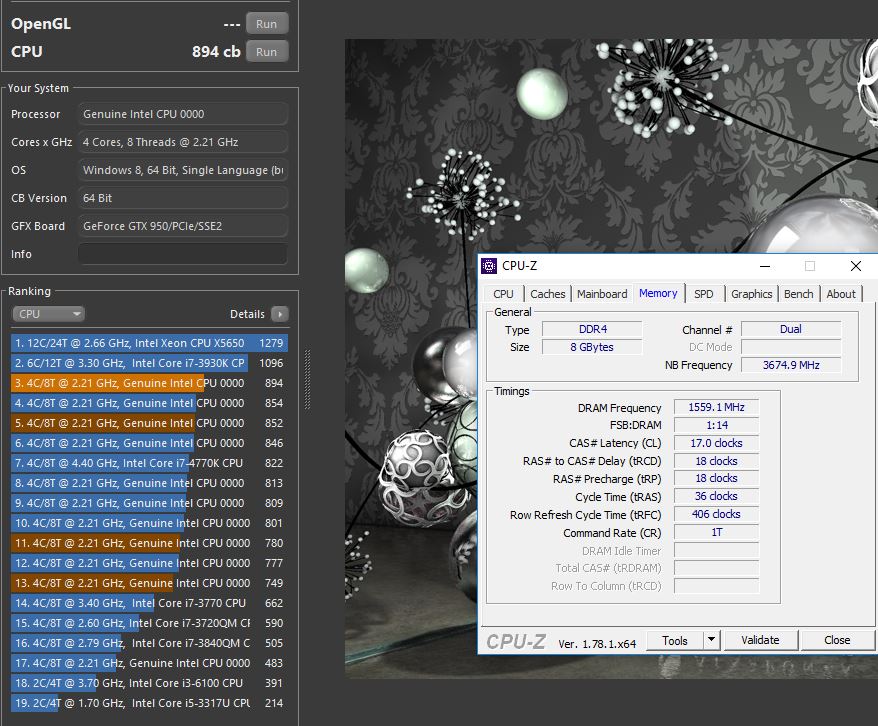This screenshot has height=726, width=878.
Task: Open the Bench tab in CPU-Z
Action: pos(798,294)
